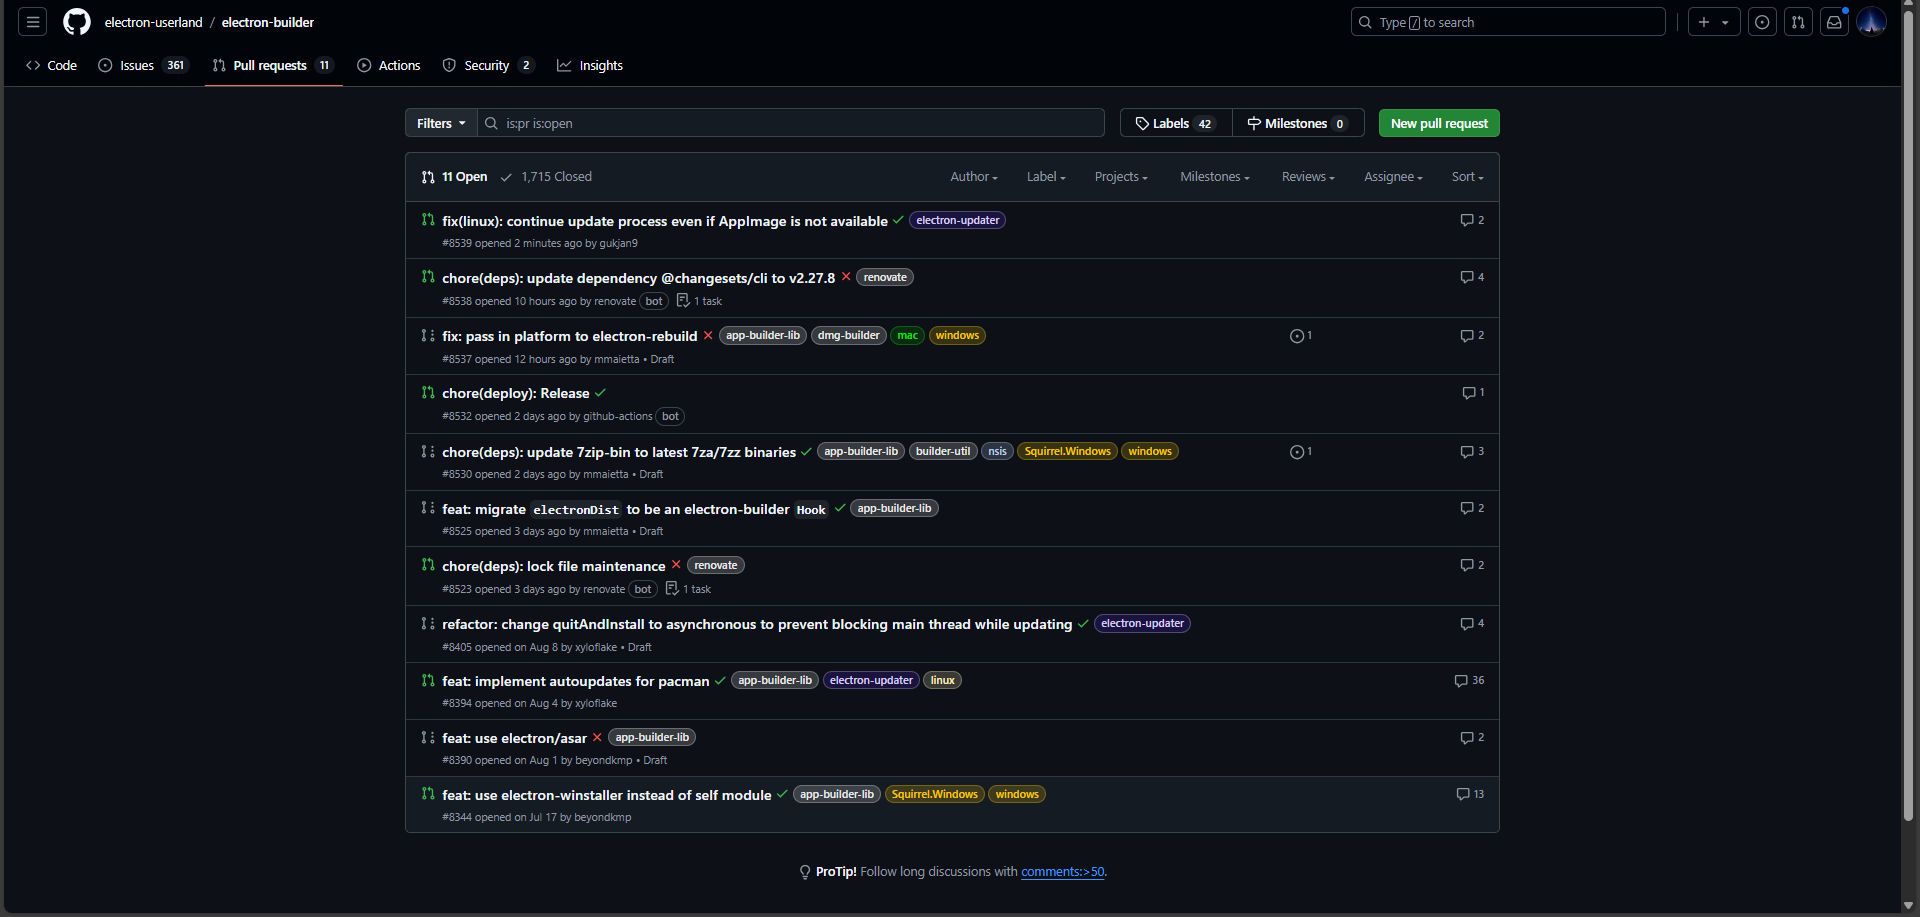Start a New pull request
This screenshot has width=1920, height=917.
coord(1439,123)
